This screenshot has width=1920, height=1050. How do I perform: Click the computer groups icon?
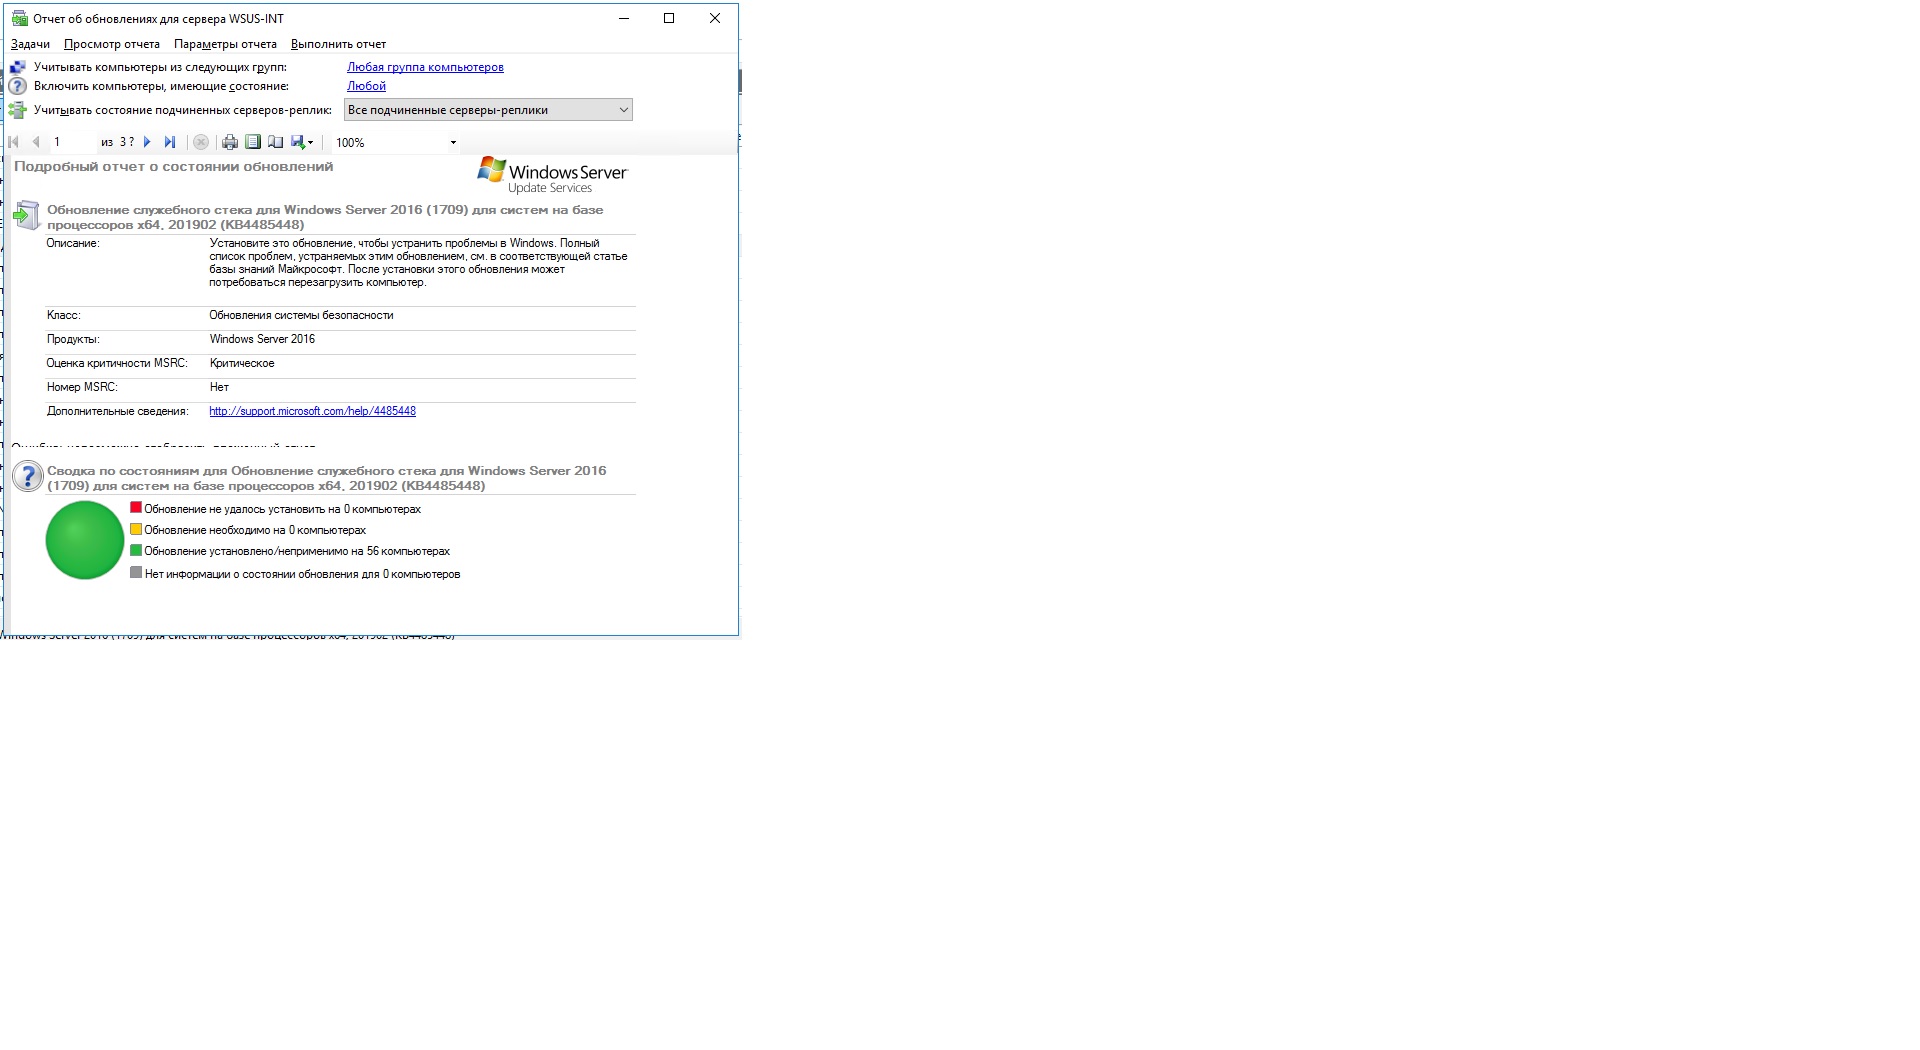point(18,67)
